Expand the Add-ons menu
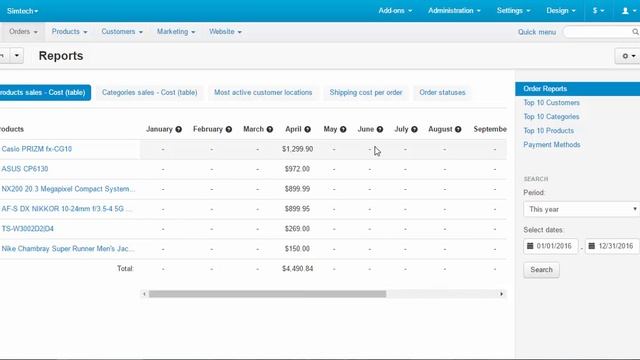 [x=395, y=11]
